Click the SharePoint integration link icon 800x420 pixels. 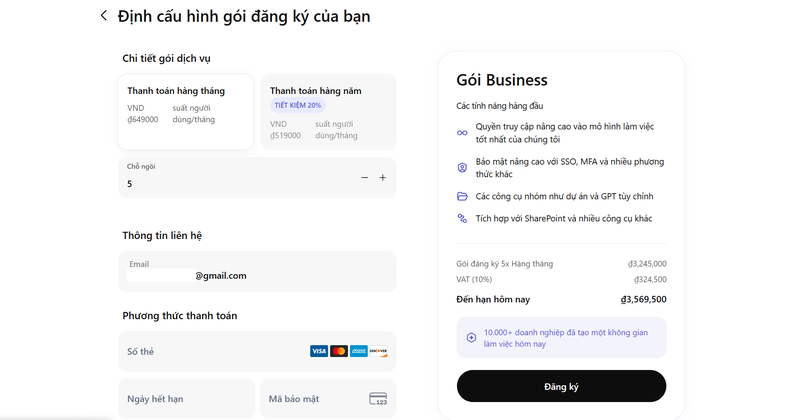462,218
